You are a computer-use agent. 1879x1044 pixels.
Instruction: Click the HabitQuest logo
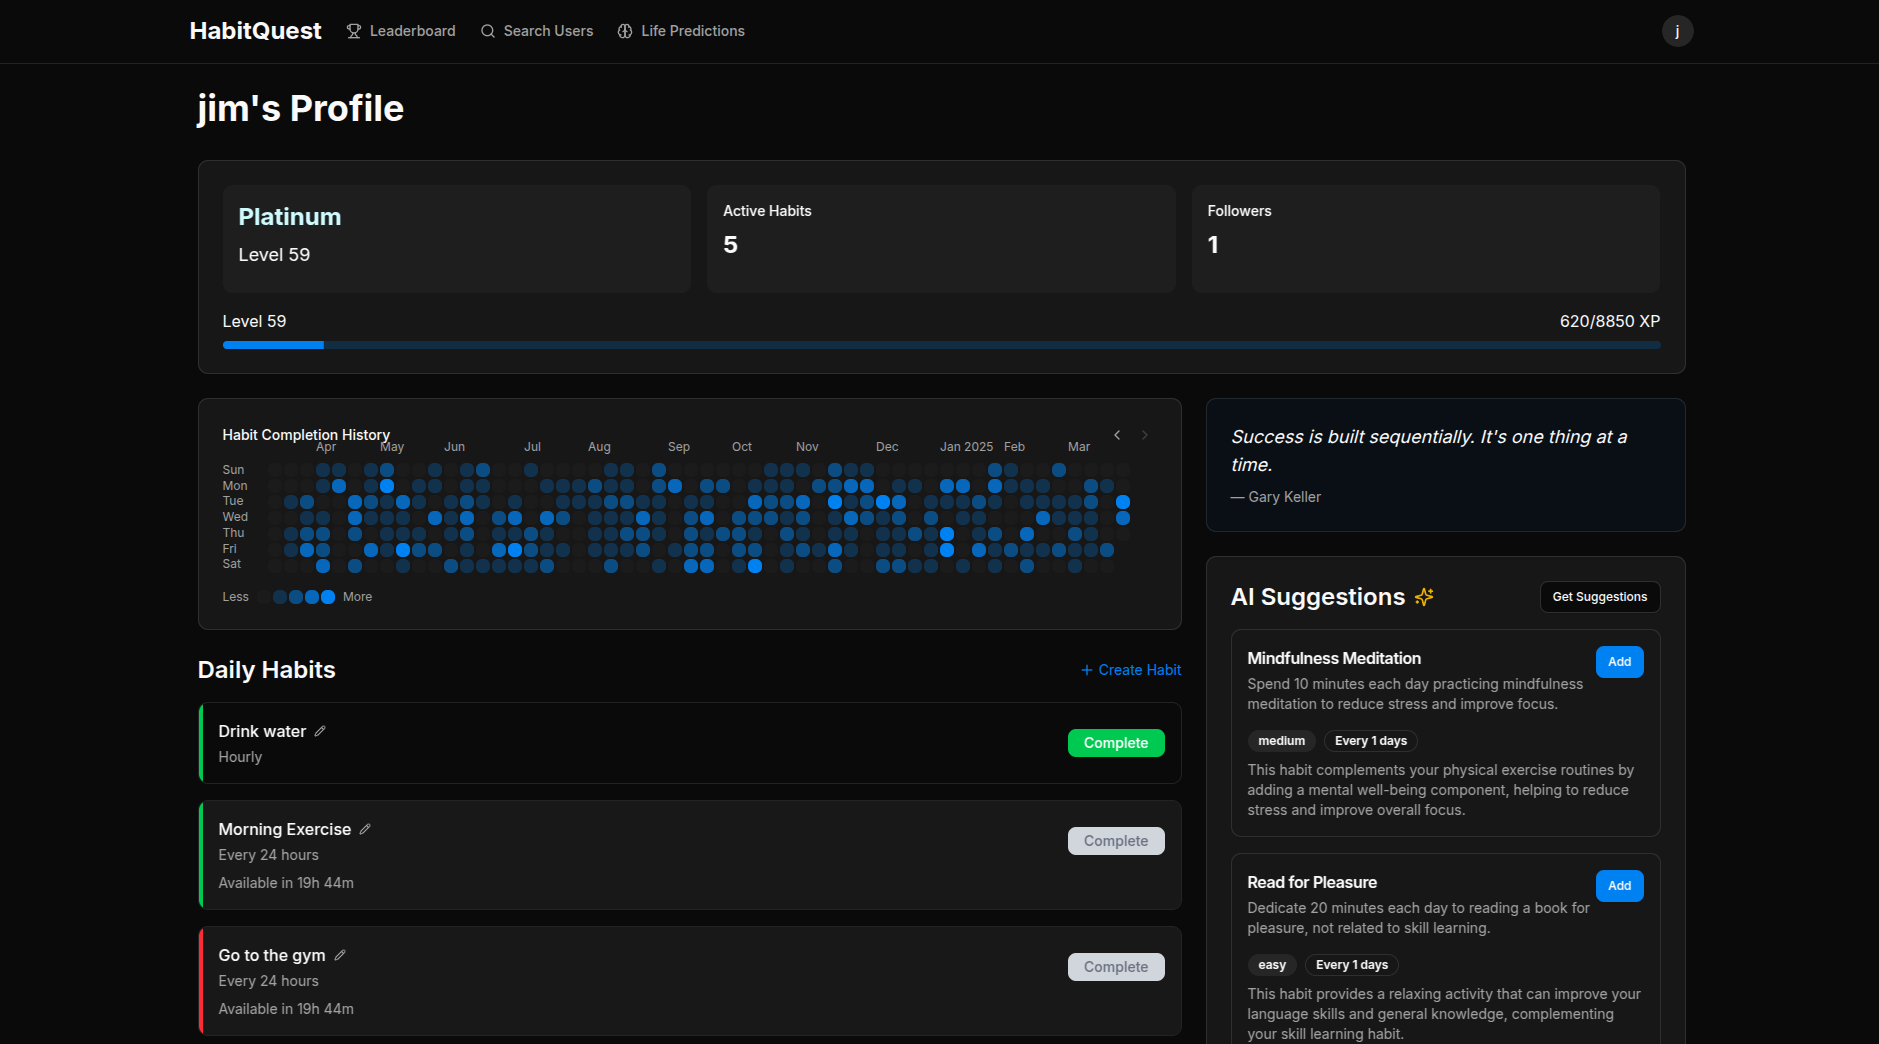point(255,31)
